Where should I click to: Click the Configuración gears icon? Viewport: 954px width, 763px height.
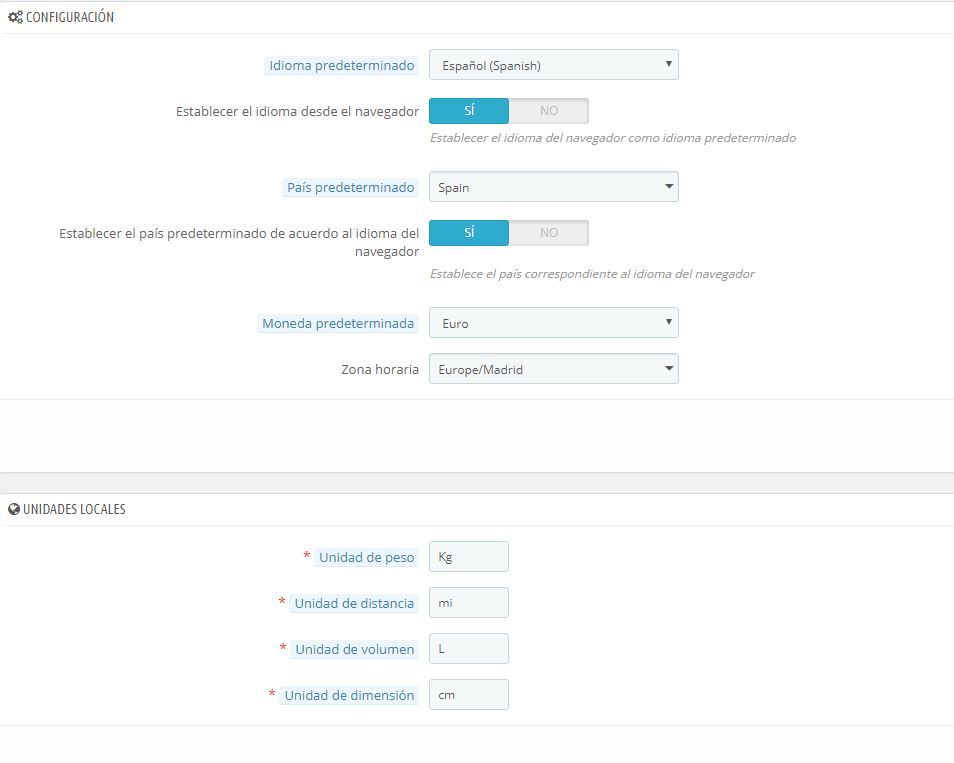[x=15, y=17]
